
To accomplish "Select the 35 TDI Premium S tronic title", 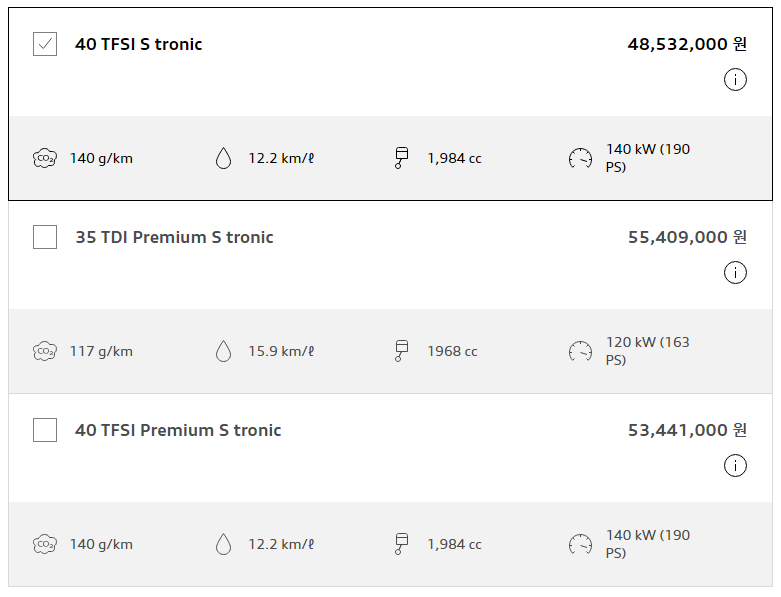I will point(174,237).
